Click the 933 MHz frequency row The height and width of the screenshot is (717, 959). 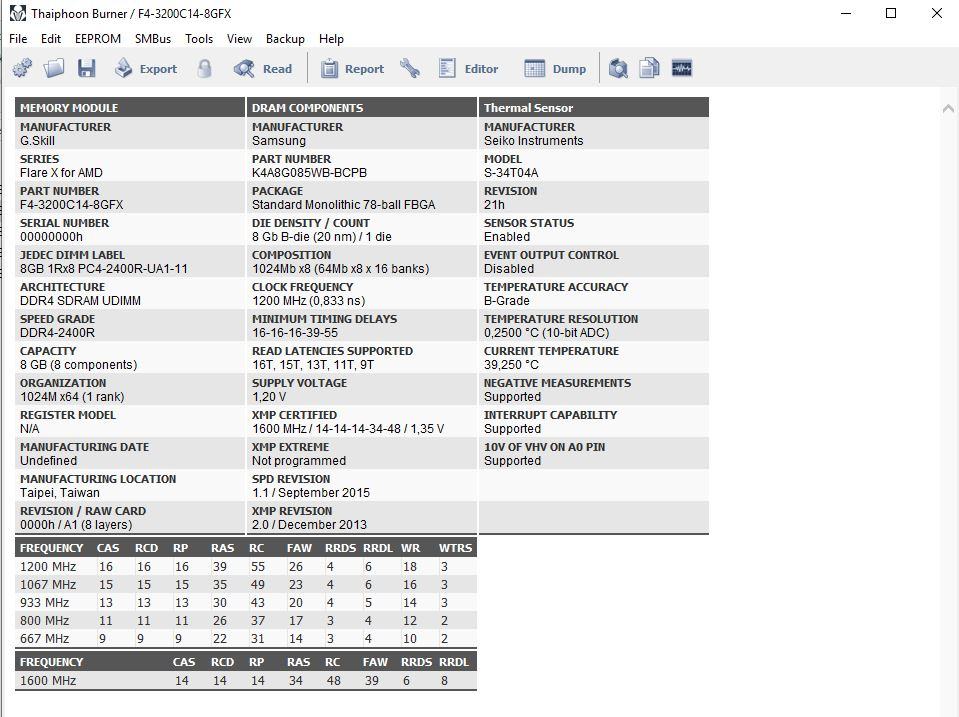245,603
